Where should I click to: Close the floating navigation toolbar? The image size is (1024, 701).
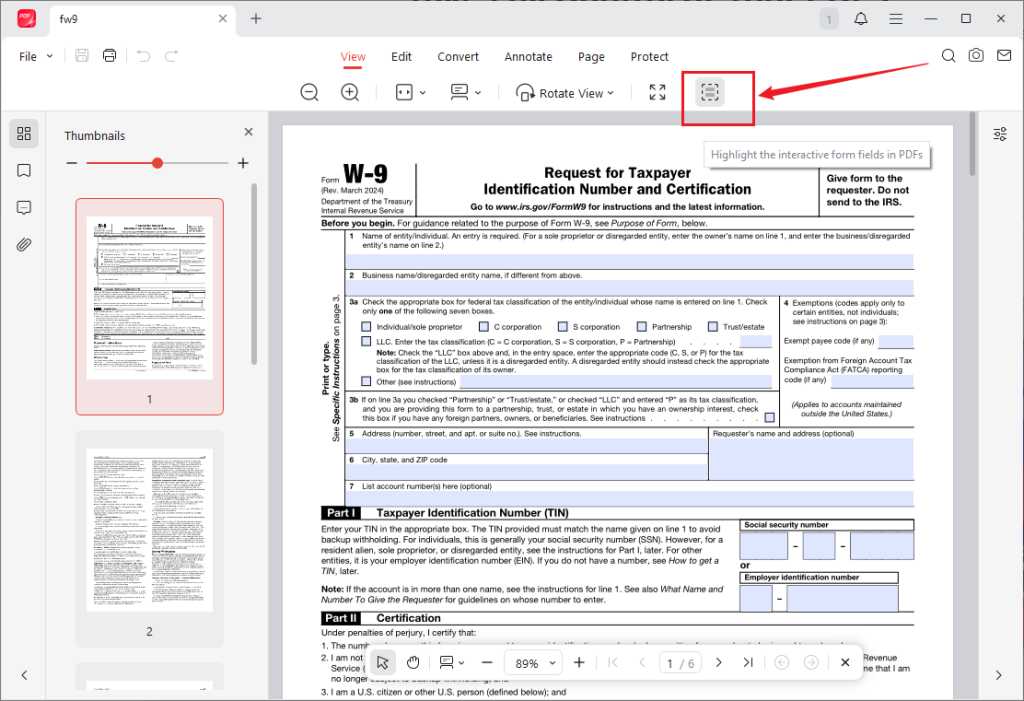pos(845,662)
